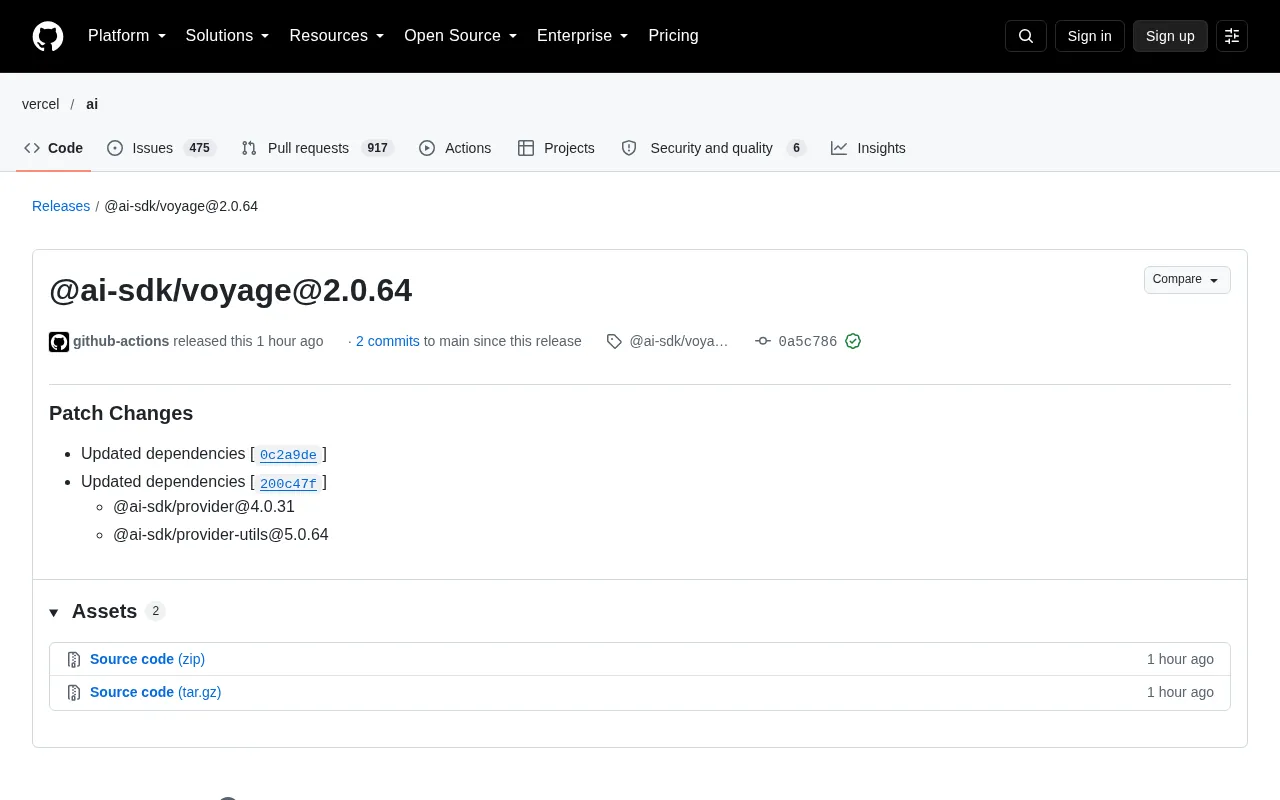This screenshot has height=800, width=1280.
Task: Open the appearance settings icon button
Action: (x=1232, y=36)
